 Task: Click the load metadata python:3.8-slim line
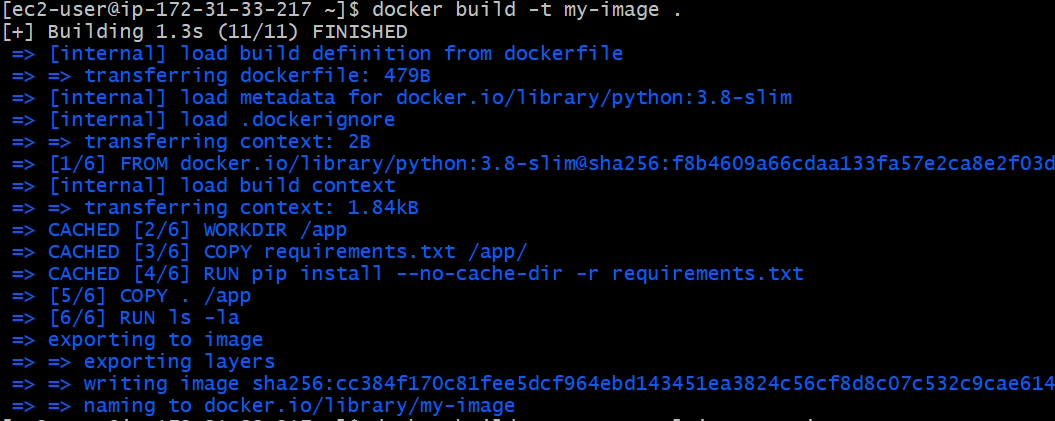[x=402, y=98]
